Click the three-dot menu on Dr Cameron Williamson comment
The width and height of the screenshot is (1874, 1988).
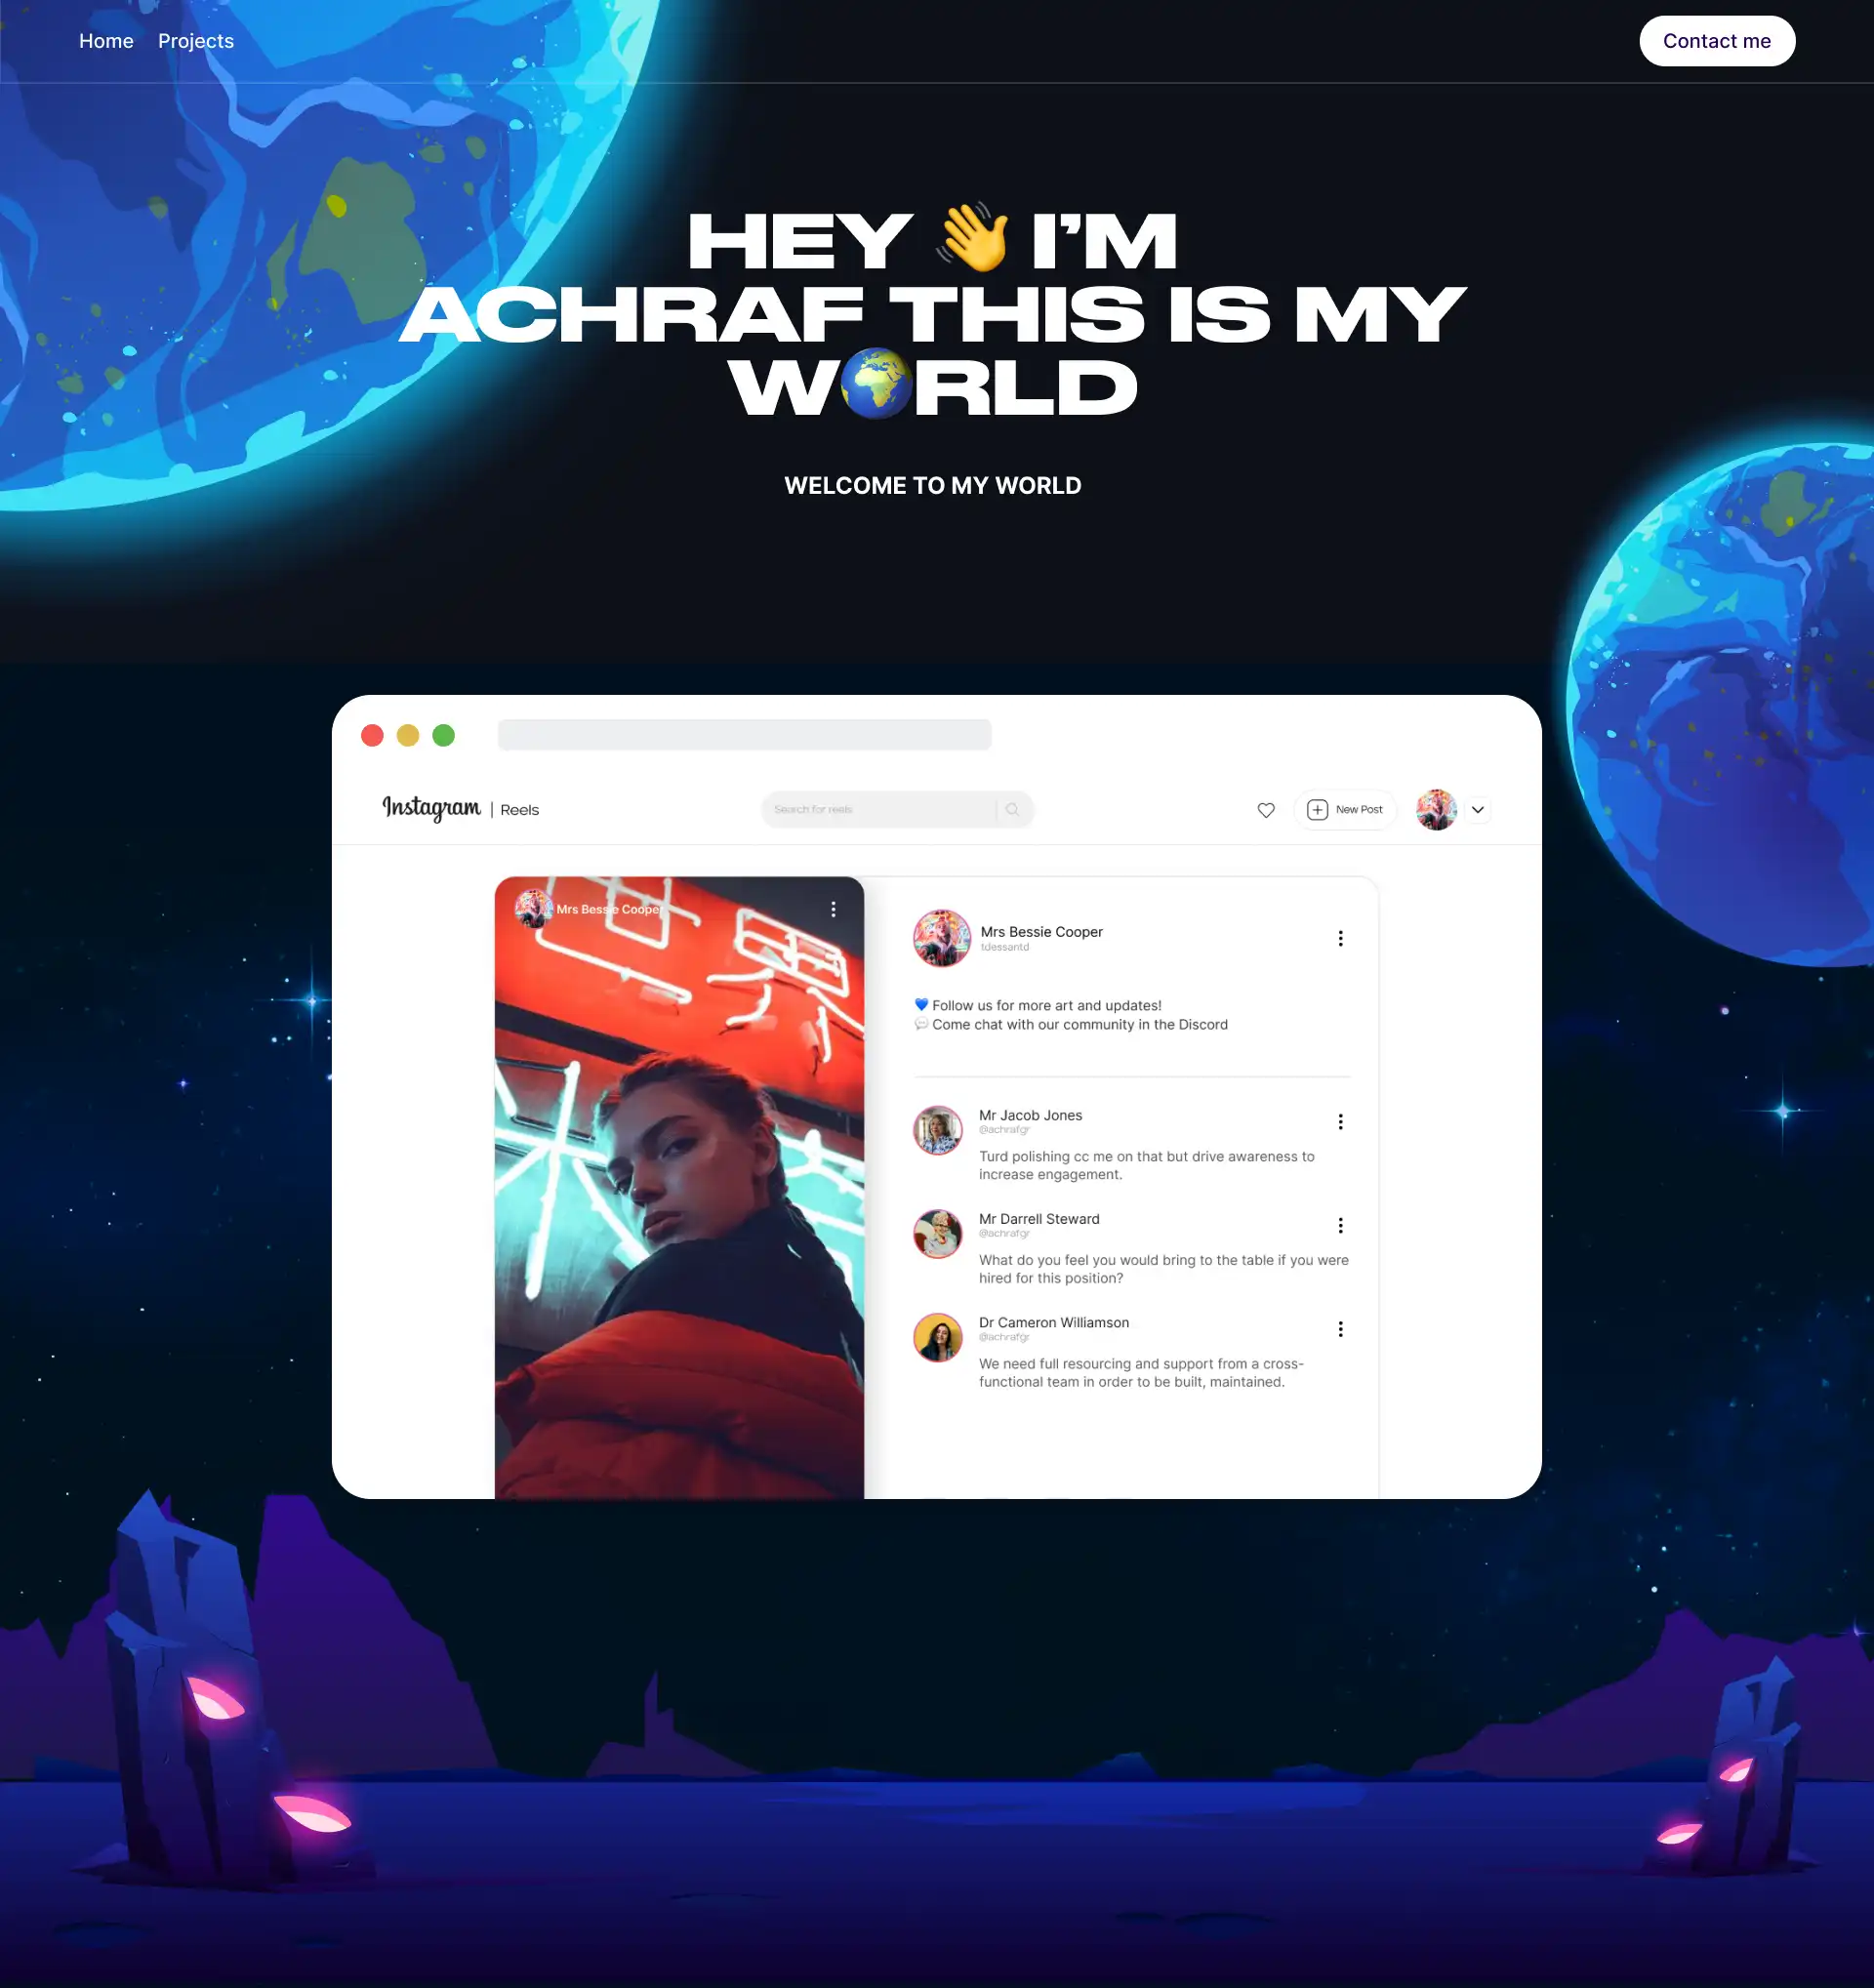coord(1340,1329)
